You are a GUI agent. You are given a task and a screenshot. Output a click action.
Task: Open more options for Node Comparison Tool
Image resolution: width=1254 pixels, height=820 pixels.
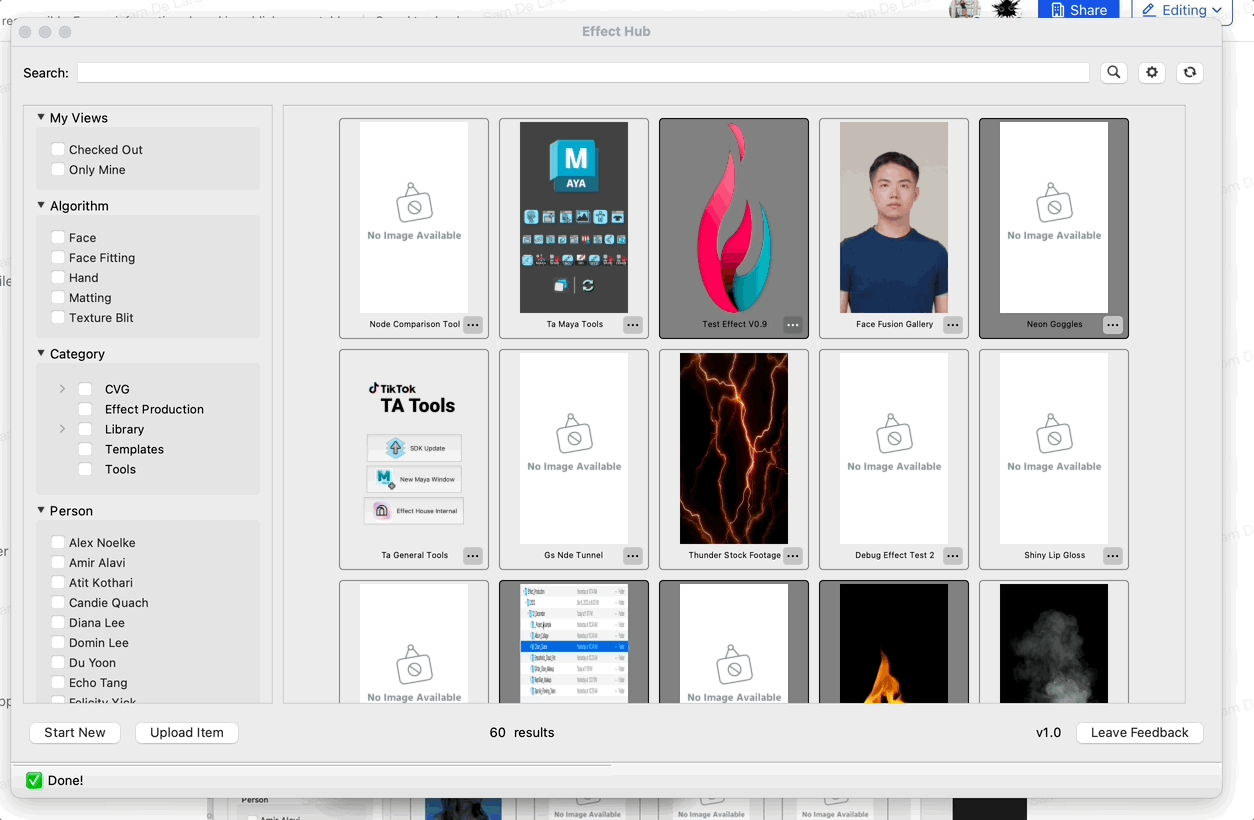coord(472,325)
